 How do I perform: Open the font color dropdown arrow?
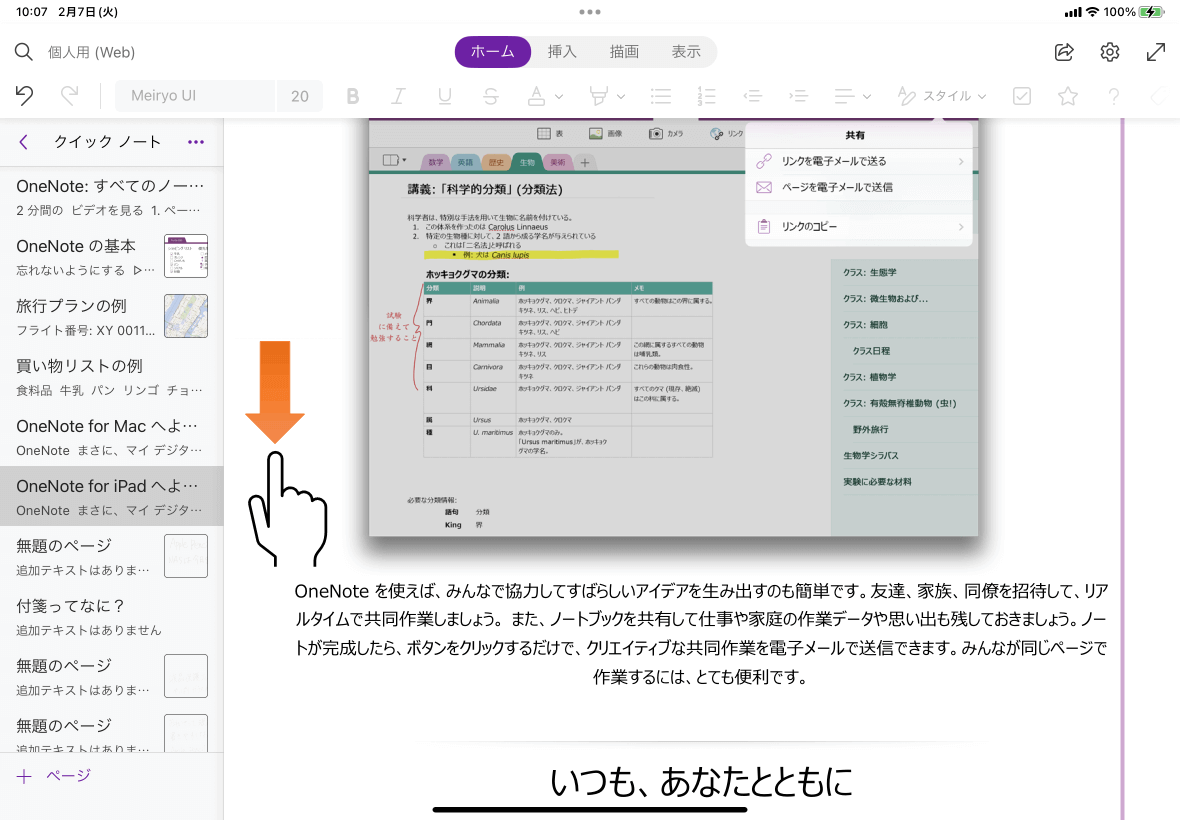(559, 96)
